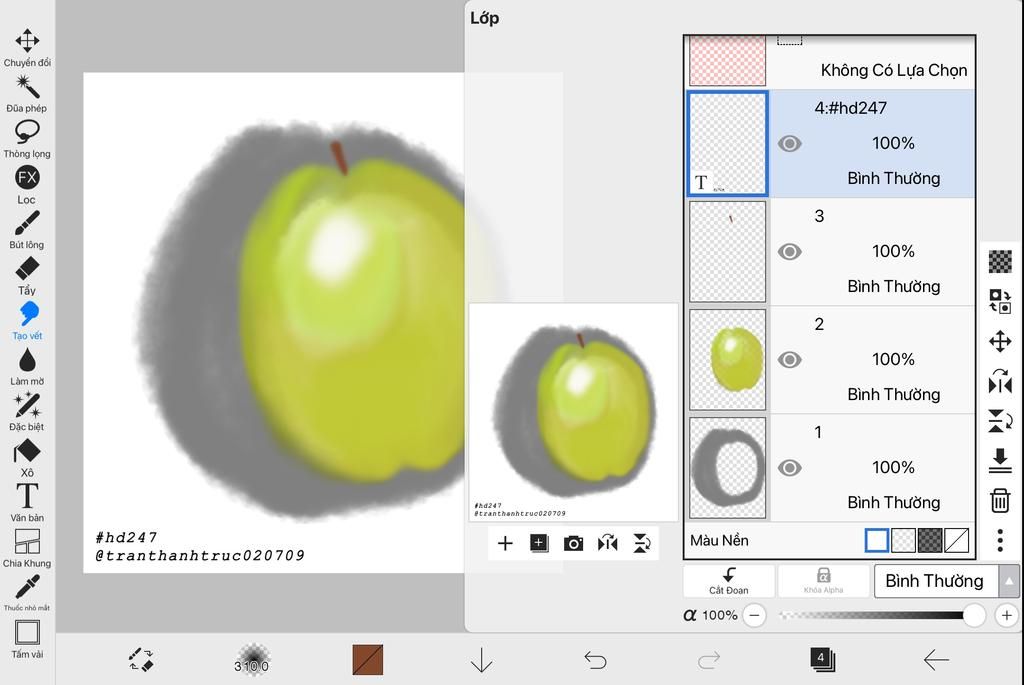
Task: Add a new layer with plus icon
Action: click(505, 543)
